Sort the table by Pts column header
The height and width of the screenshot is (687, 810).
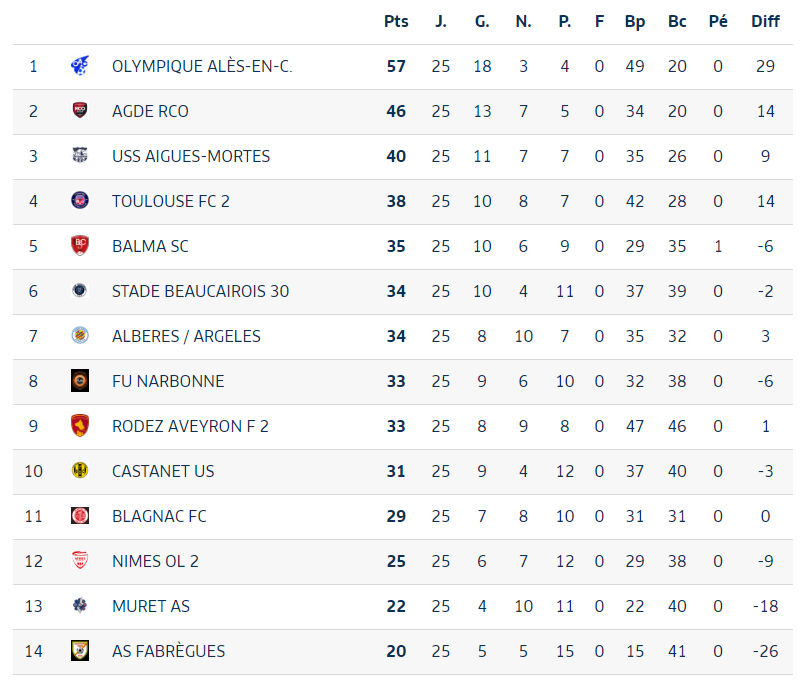[396, 21]
